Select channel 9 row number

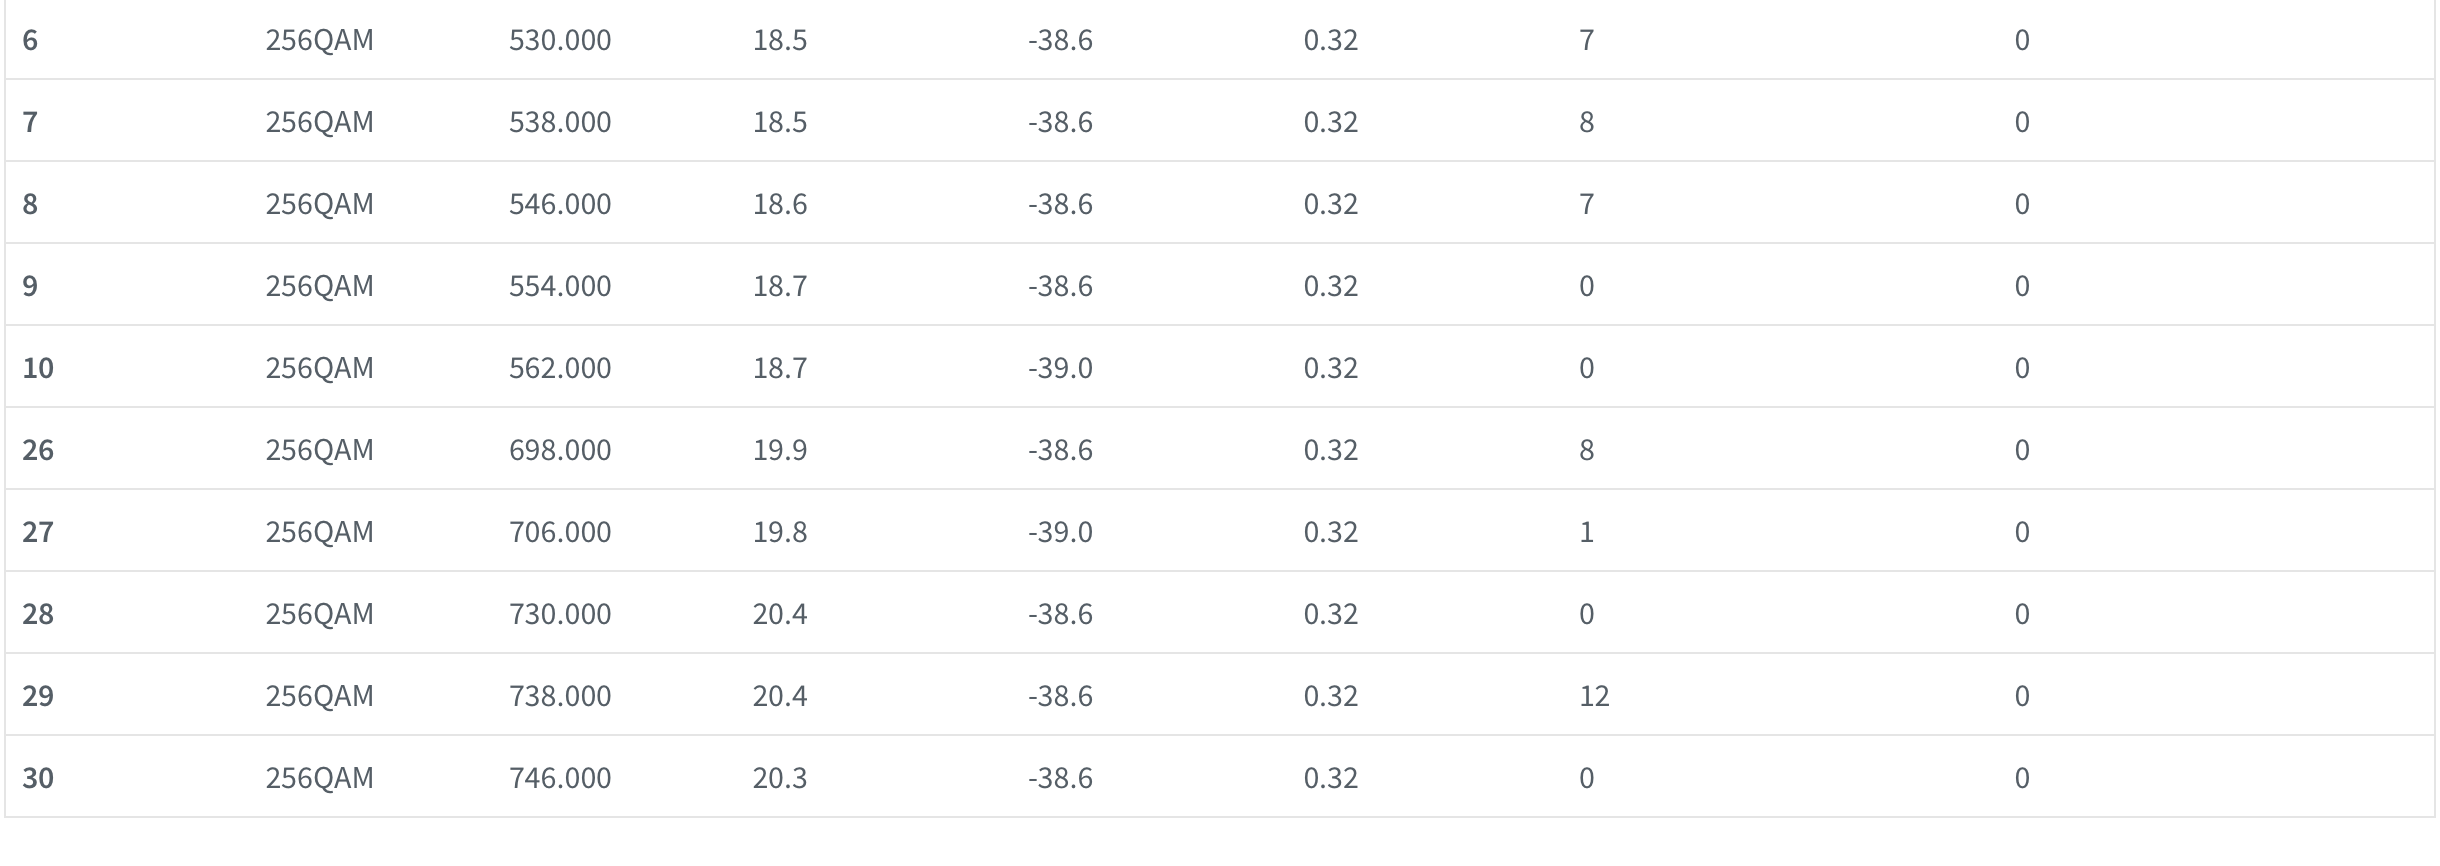(x=30, y=286)
